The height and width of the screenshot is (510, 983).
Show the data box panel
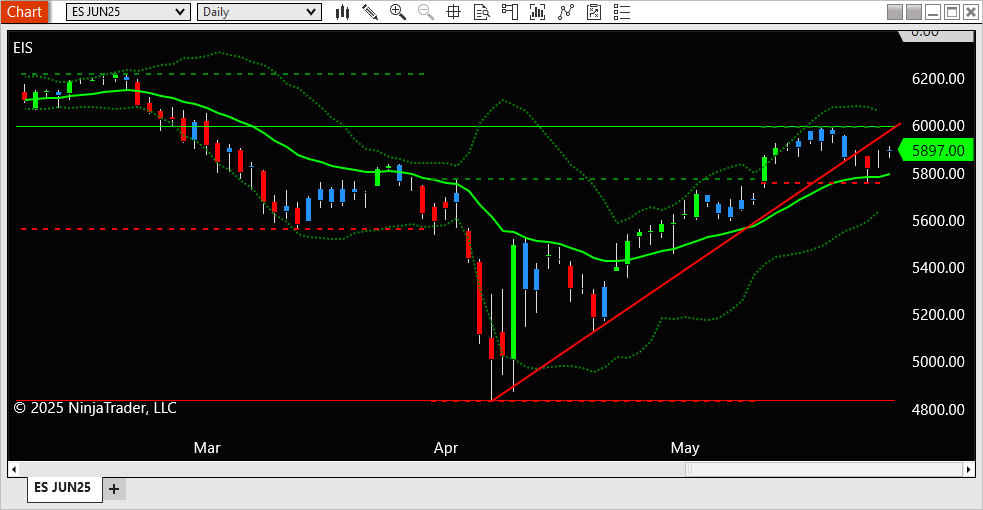click(481, 12)
